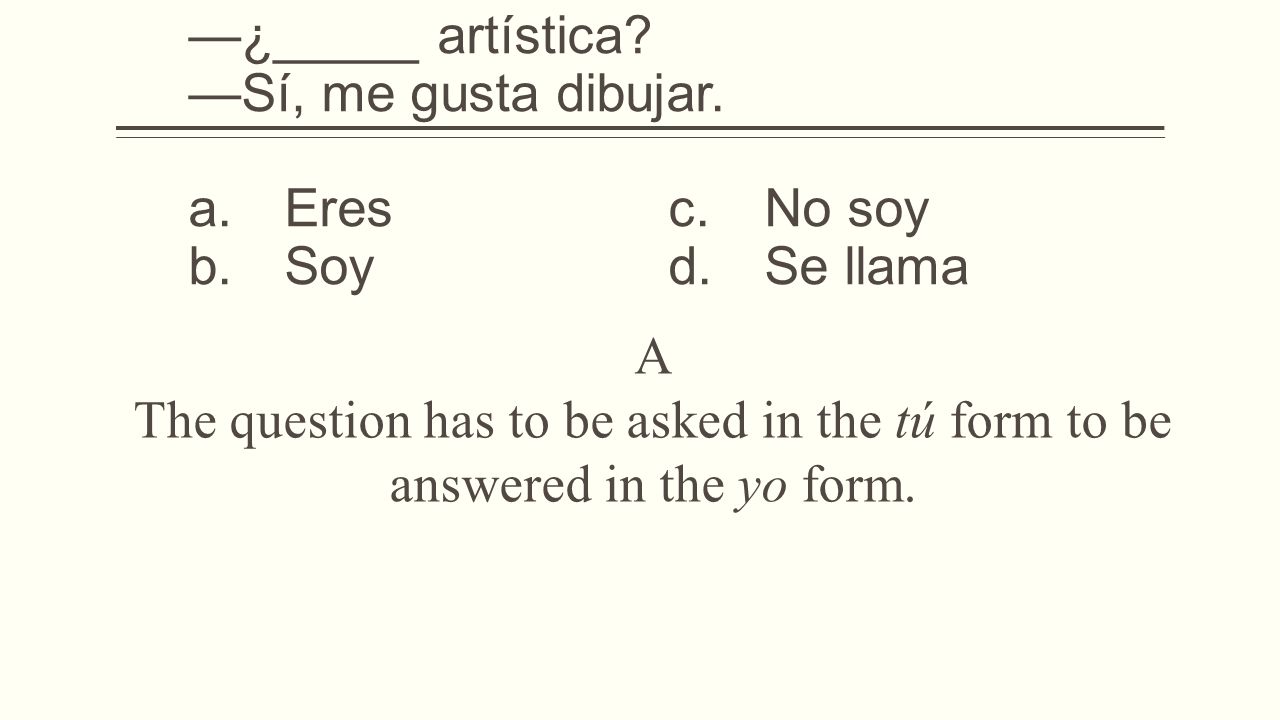Select answer option c. No soy
The image size is (1280, 720).
[798, 209]
